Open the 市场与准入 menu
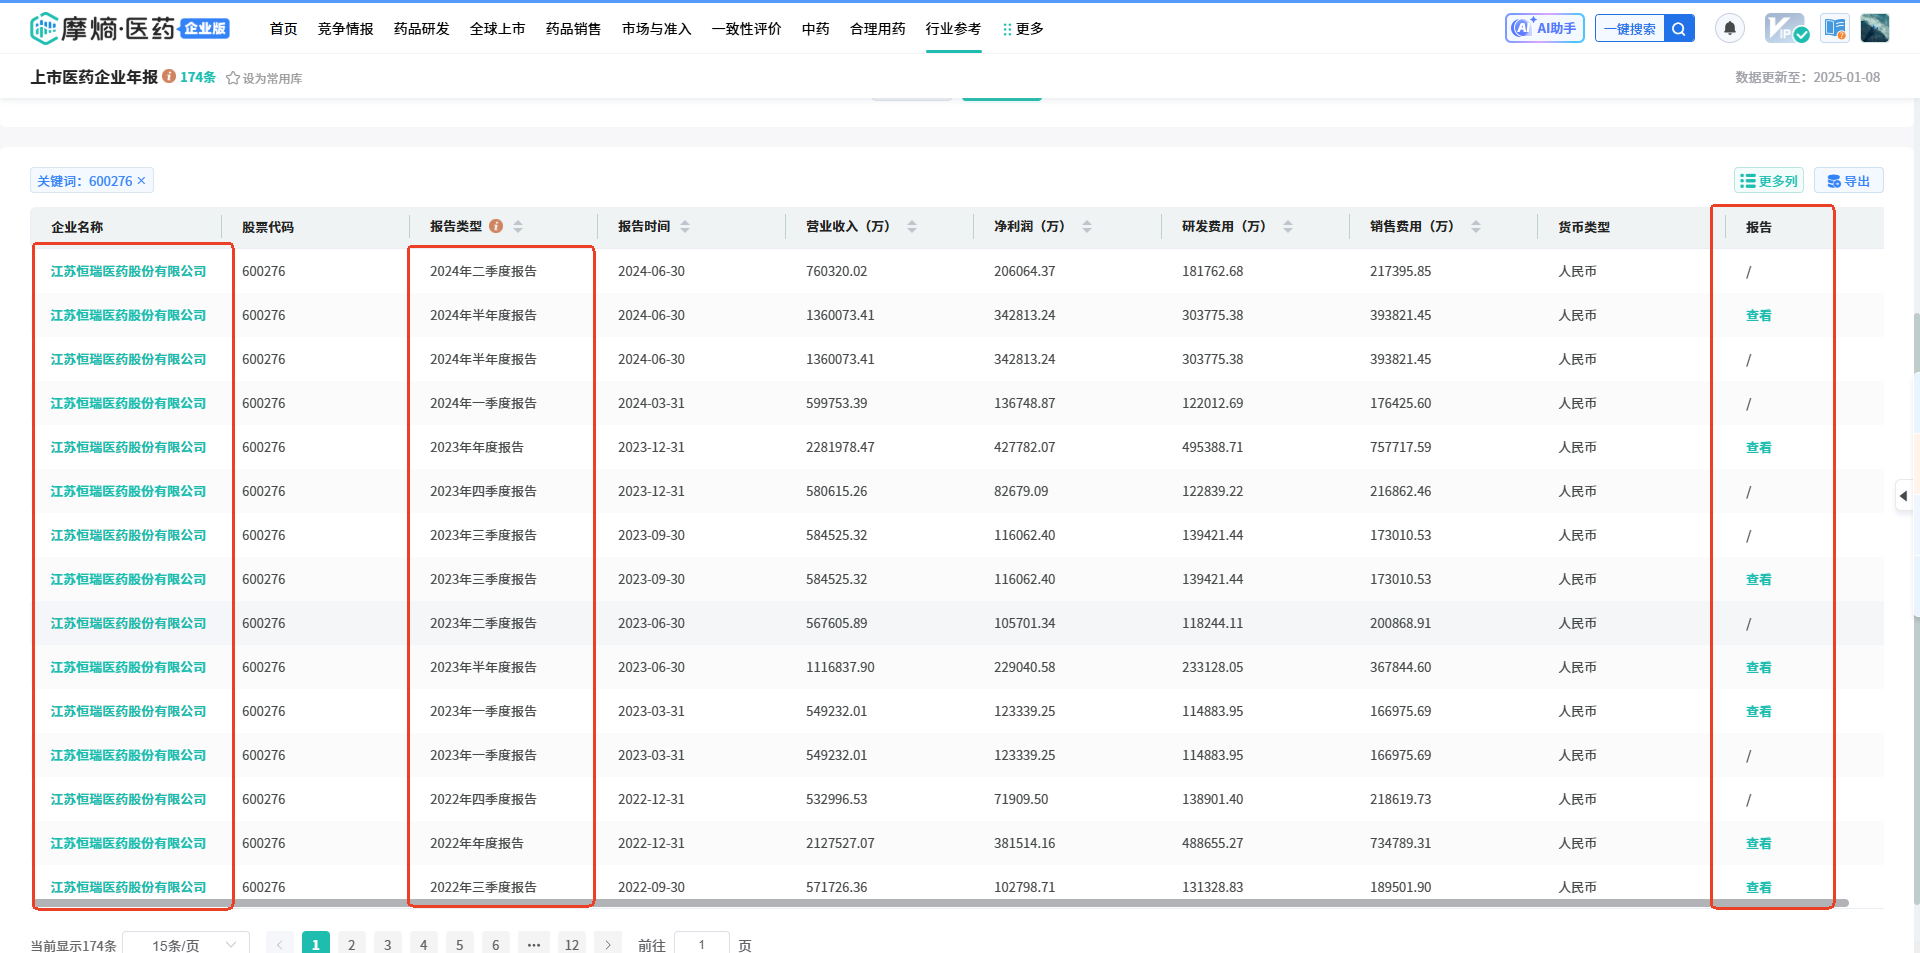 pyautogui.click(x=657, y=29)
